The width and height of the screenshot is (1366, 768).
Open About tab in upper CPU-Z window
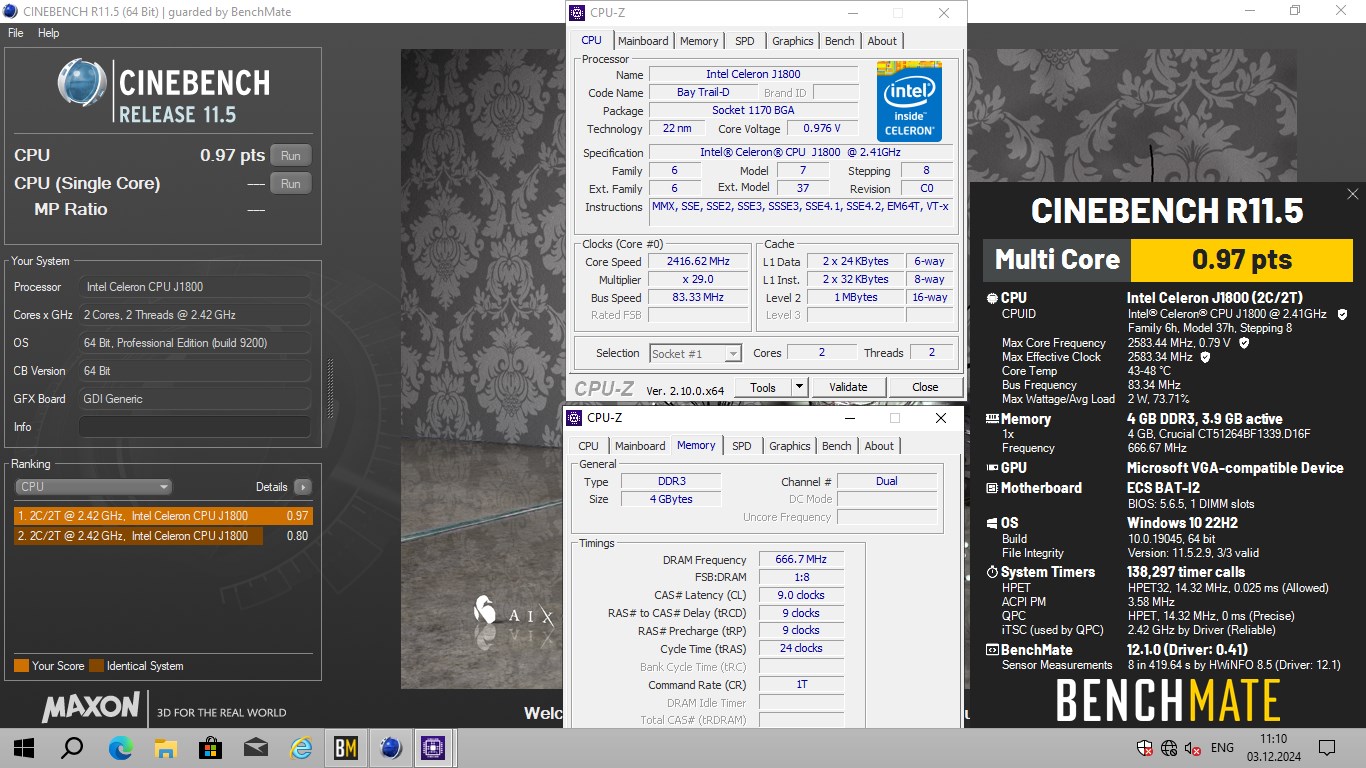[882, 41]
